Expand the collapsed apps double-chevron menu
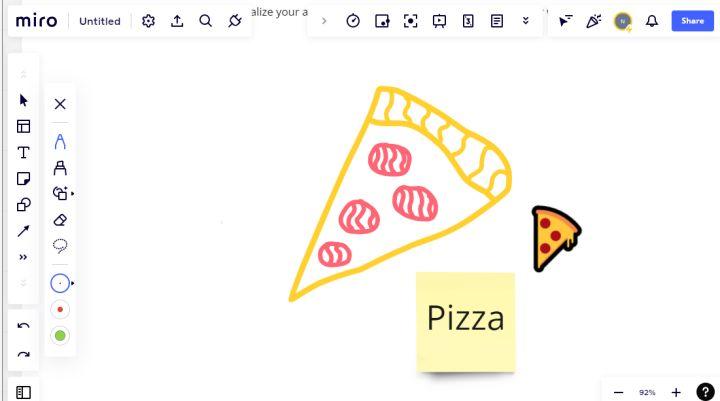 [526, 21]
